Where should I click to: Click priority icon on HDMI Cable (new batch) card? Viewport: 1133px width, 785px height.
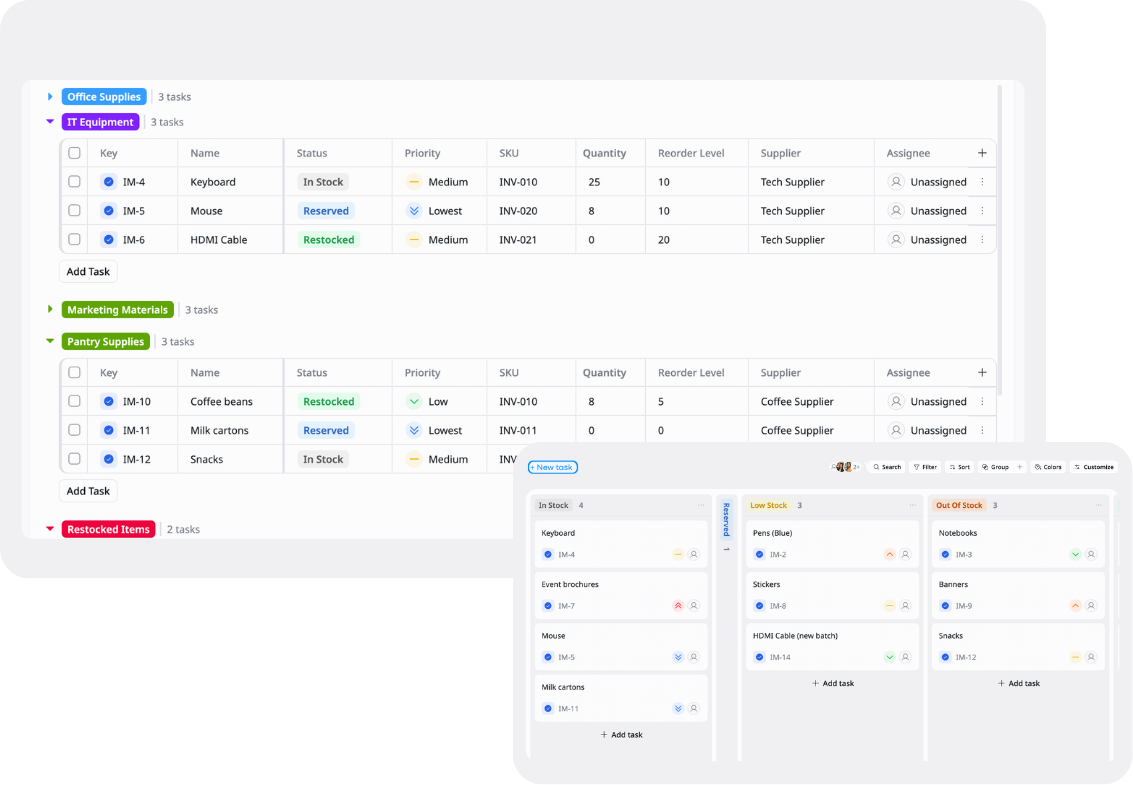click(889, 657)
